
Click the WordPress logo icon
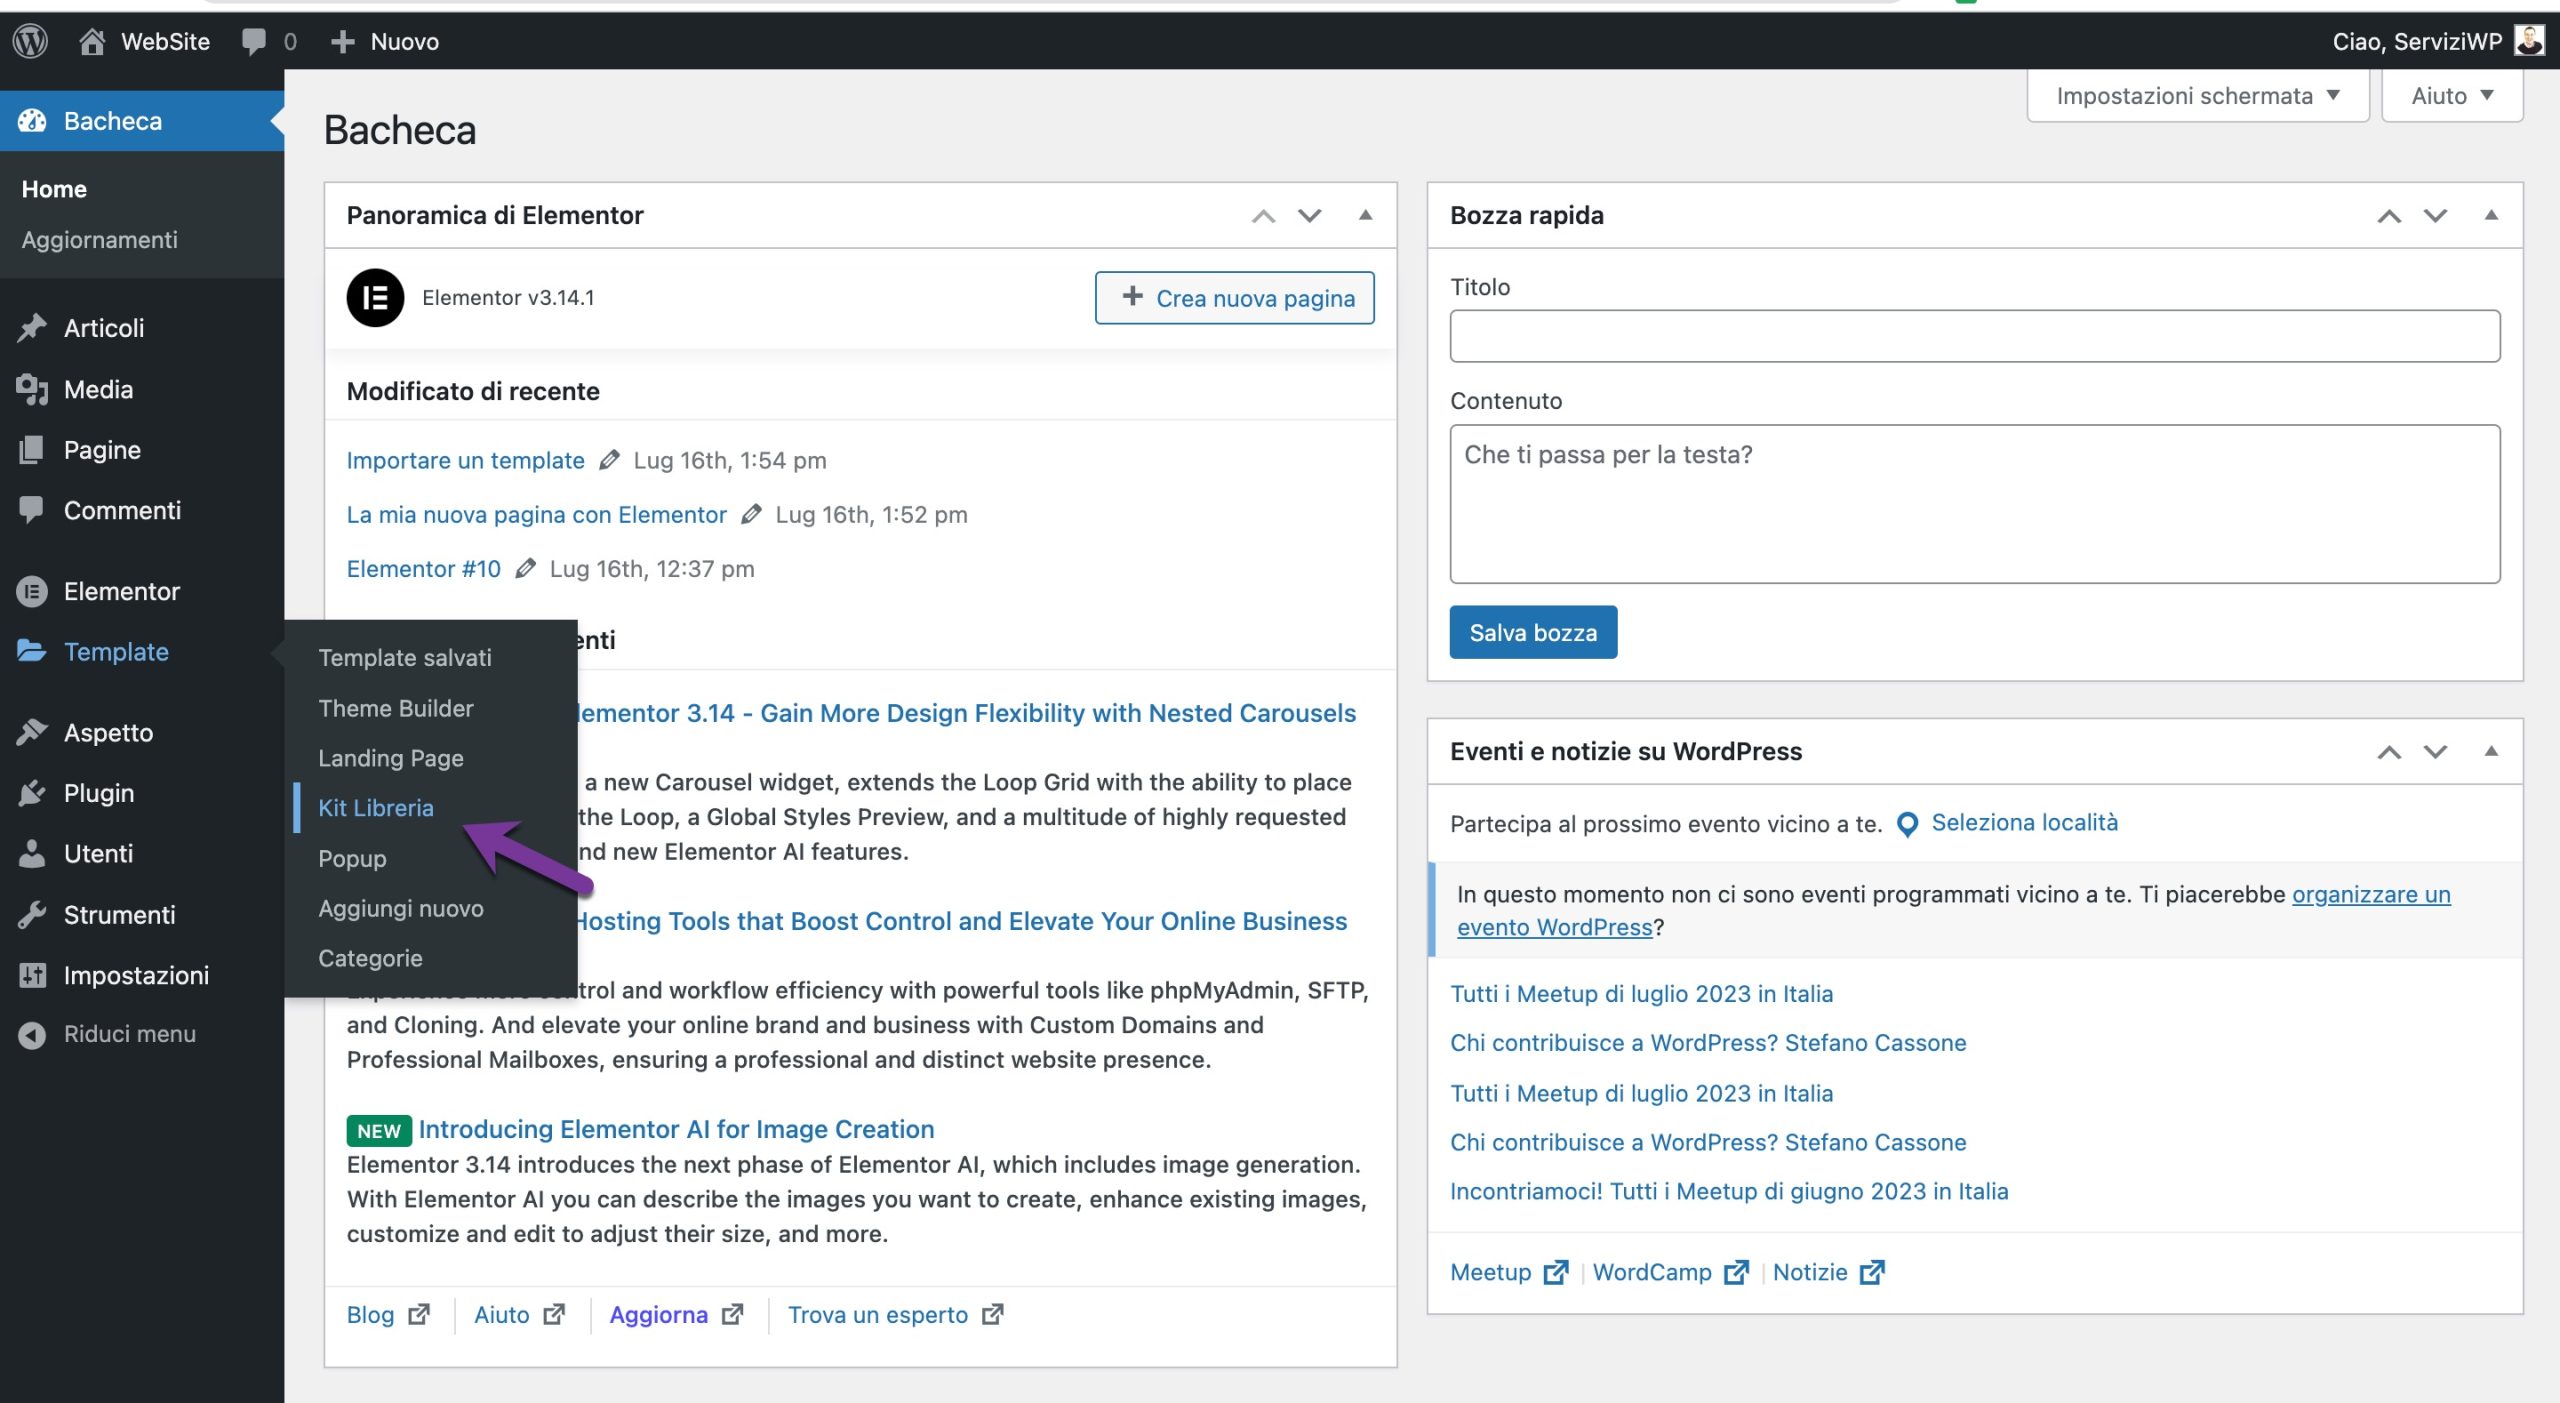[30, 41]
